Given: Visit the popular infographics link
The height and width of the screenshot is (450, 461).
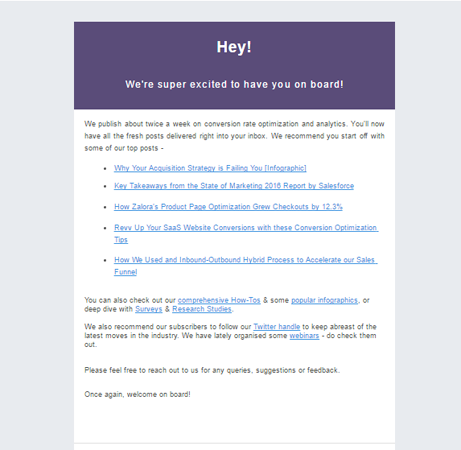Looking at the screenshot, I should (324, 300).
